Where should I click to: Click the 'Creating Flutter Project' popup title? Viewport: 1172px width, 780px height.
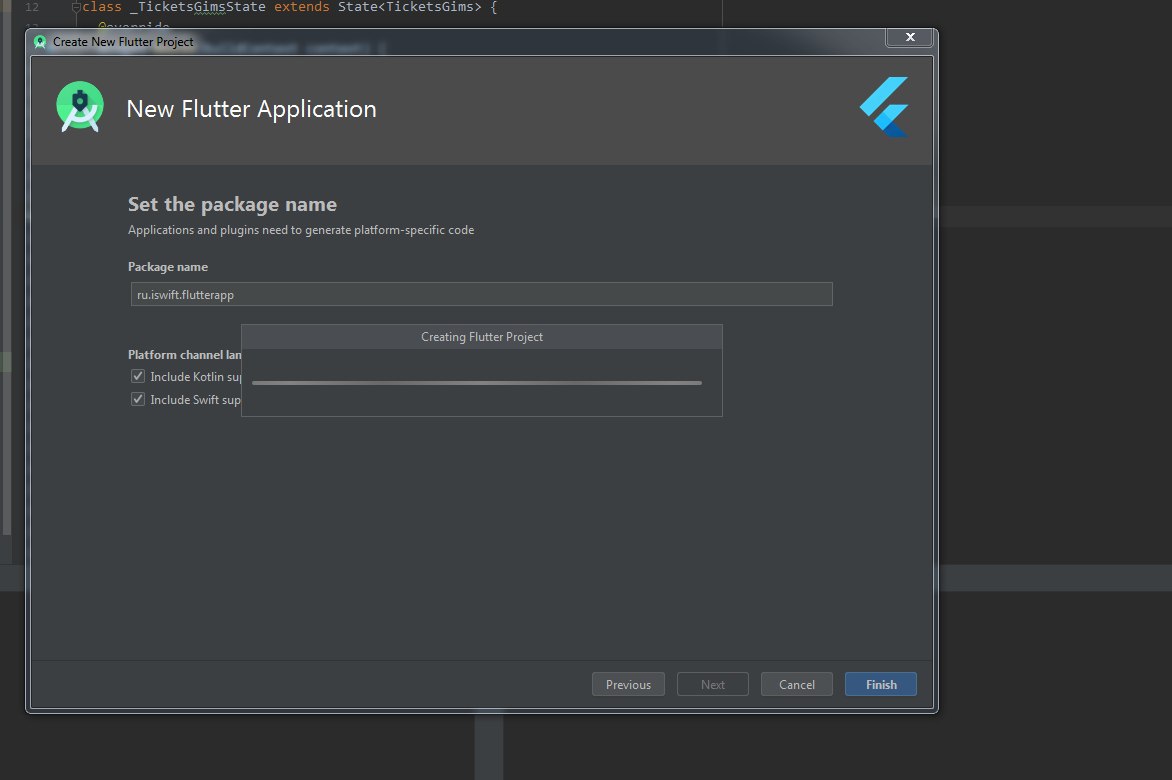(482, 337)
